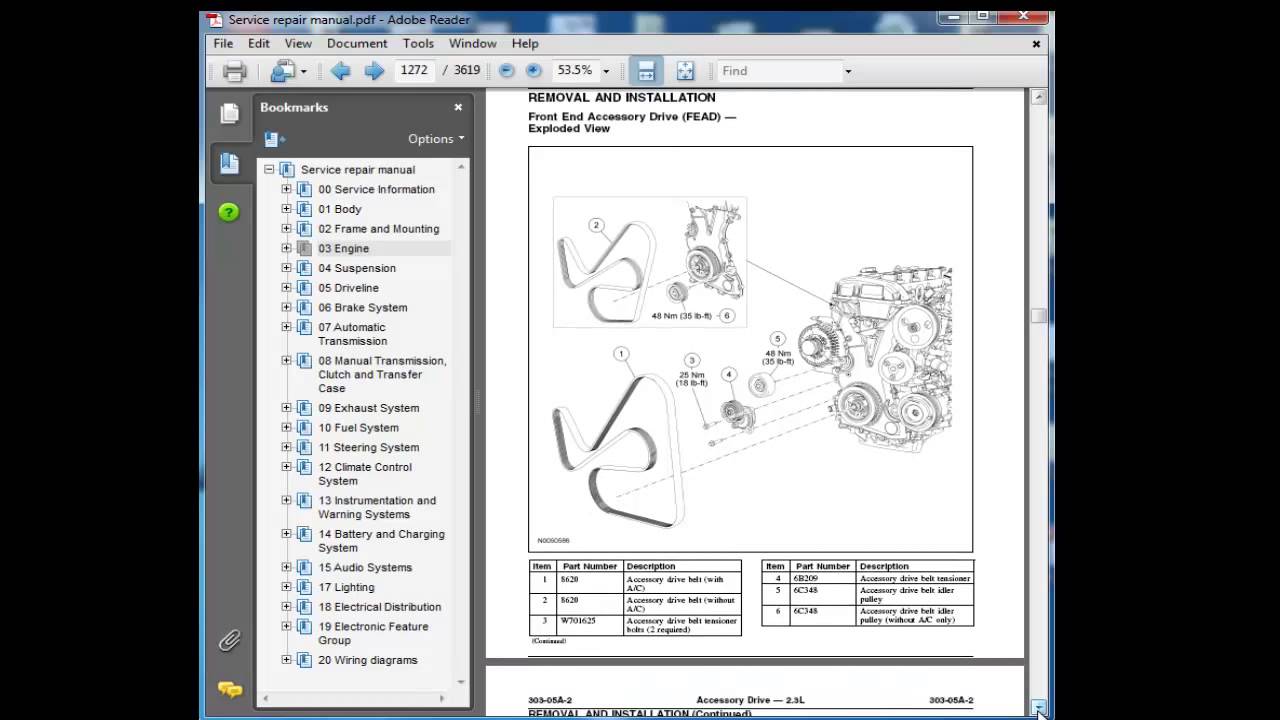1280x720 pixels.
Task: Open the collaborate icon's dropdown arrow
Action: point(303,72)
